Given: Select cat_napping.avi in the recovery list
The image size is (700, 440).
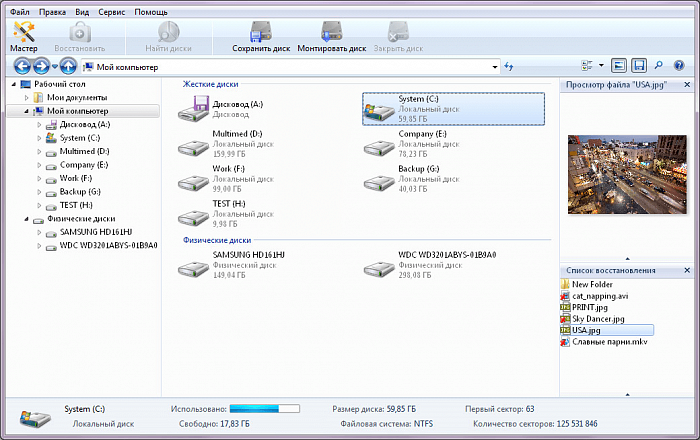Looking at the screenshot, I should pos(600,296).
